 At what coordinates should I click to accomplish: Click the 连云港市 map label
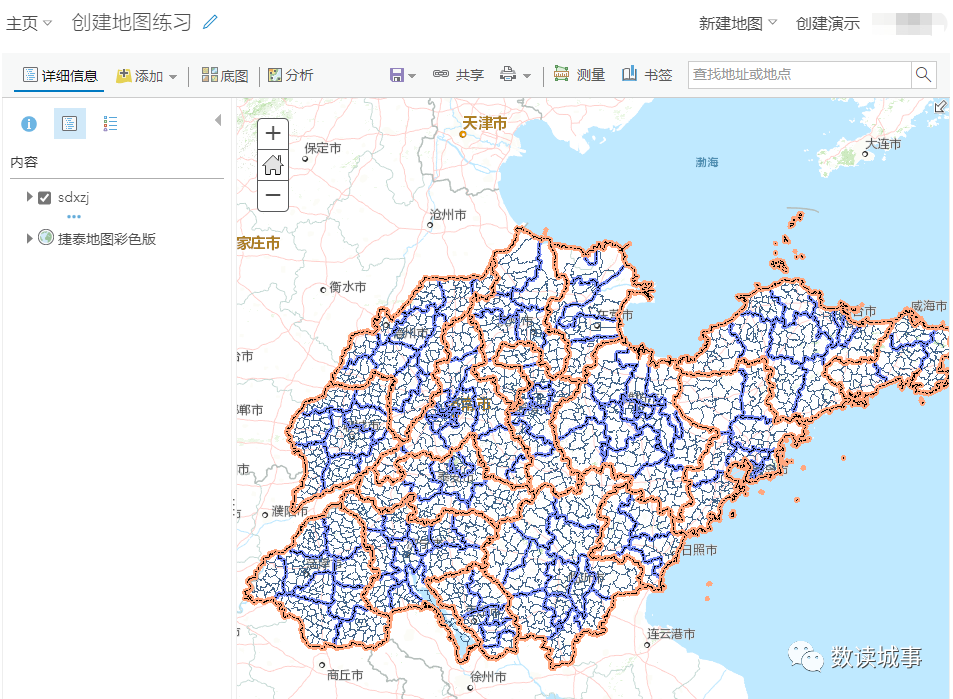(x=671, y=633)
